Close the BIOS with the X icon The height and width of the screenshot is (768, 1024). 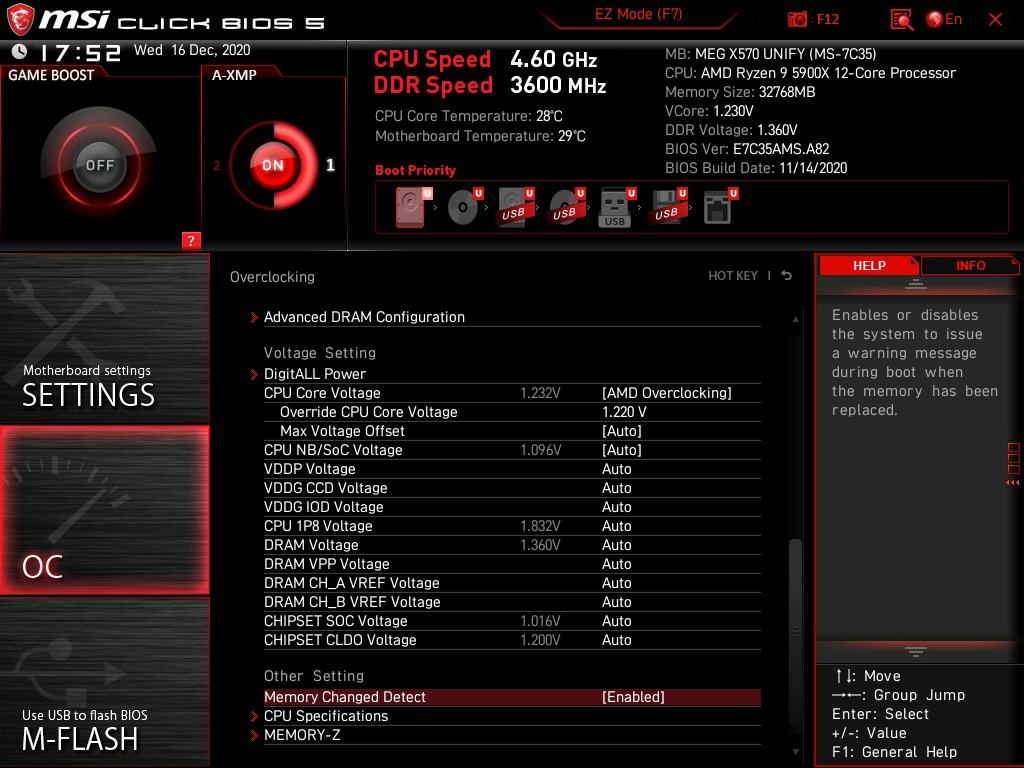point(995,20)
